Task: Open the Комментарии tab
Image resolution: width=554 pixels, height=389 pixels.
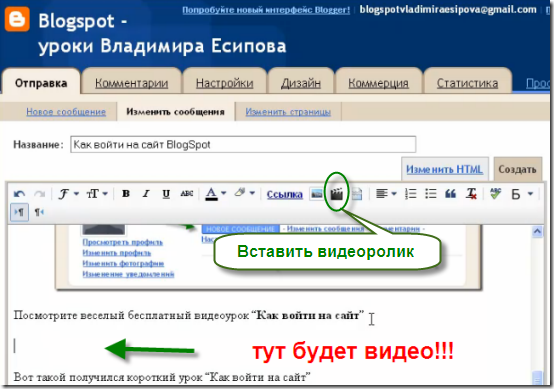Action: (131, 83)
